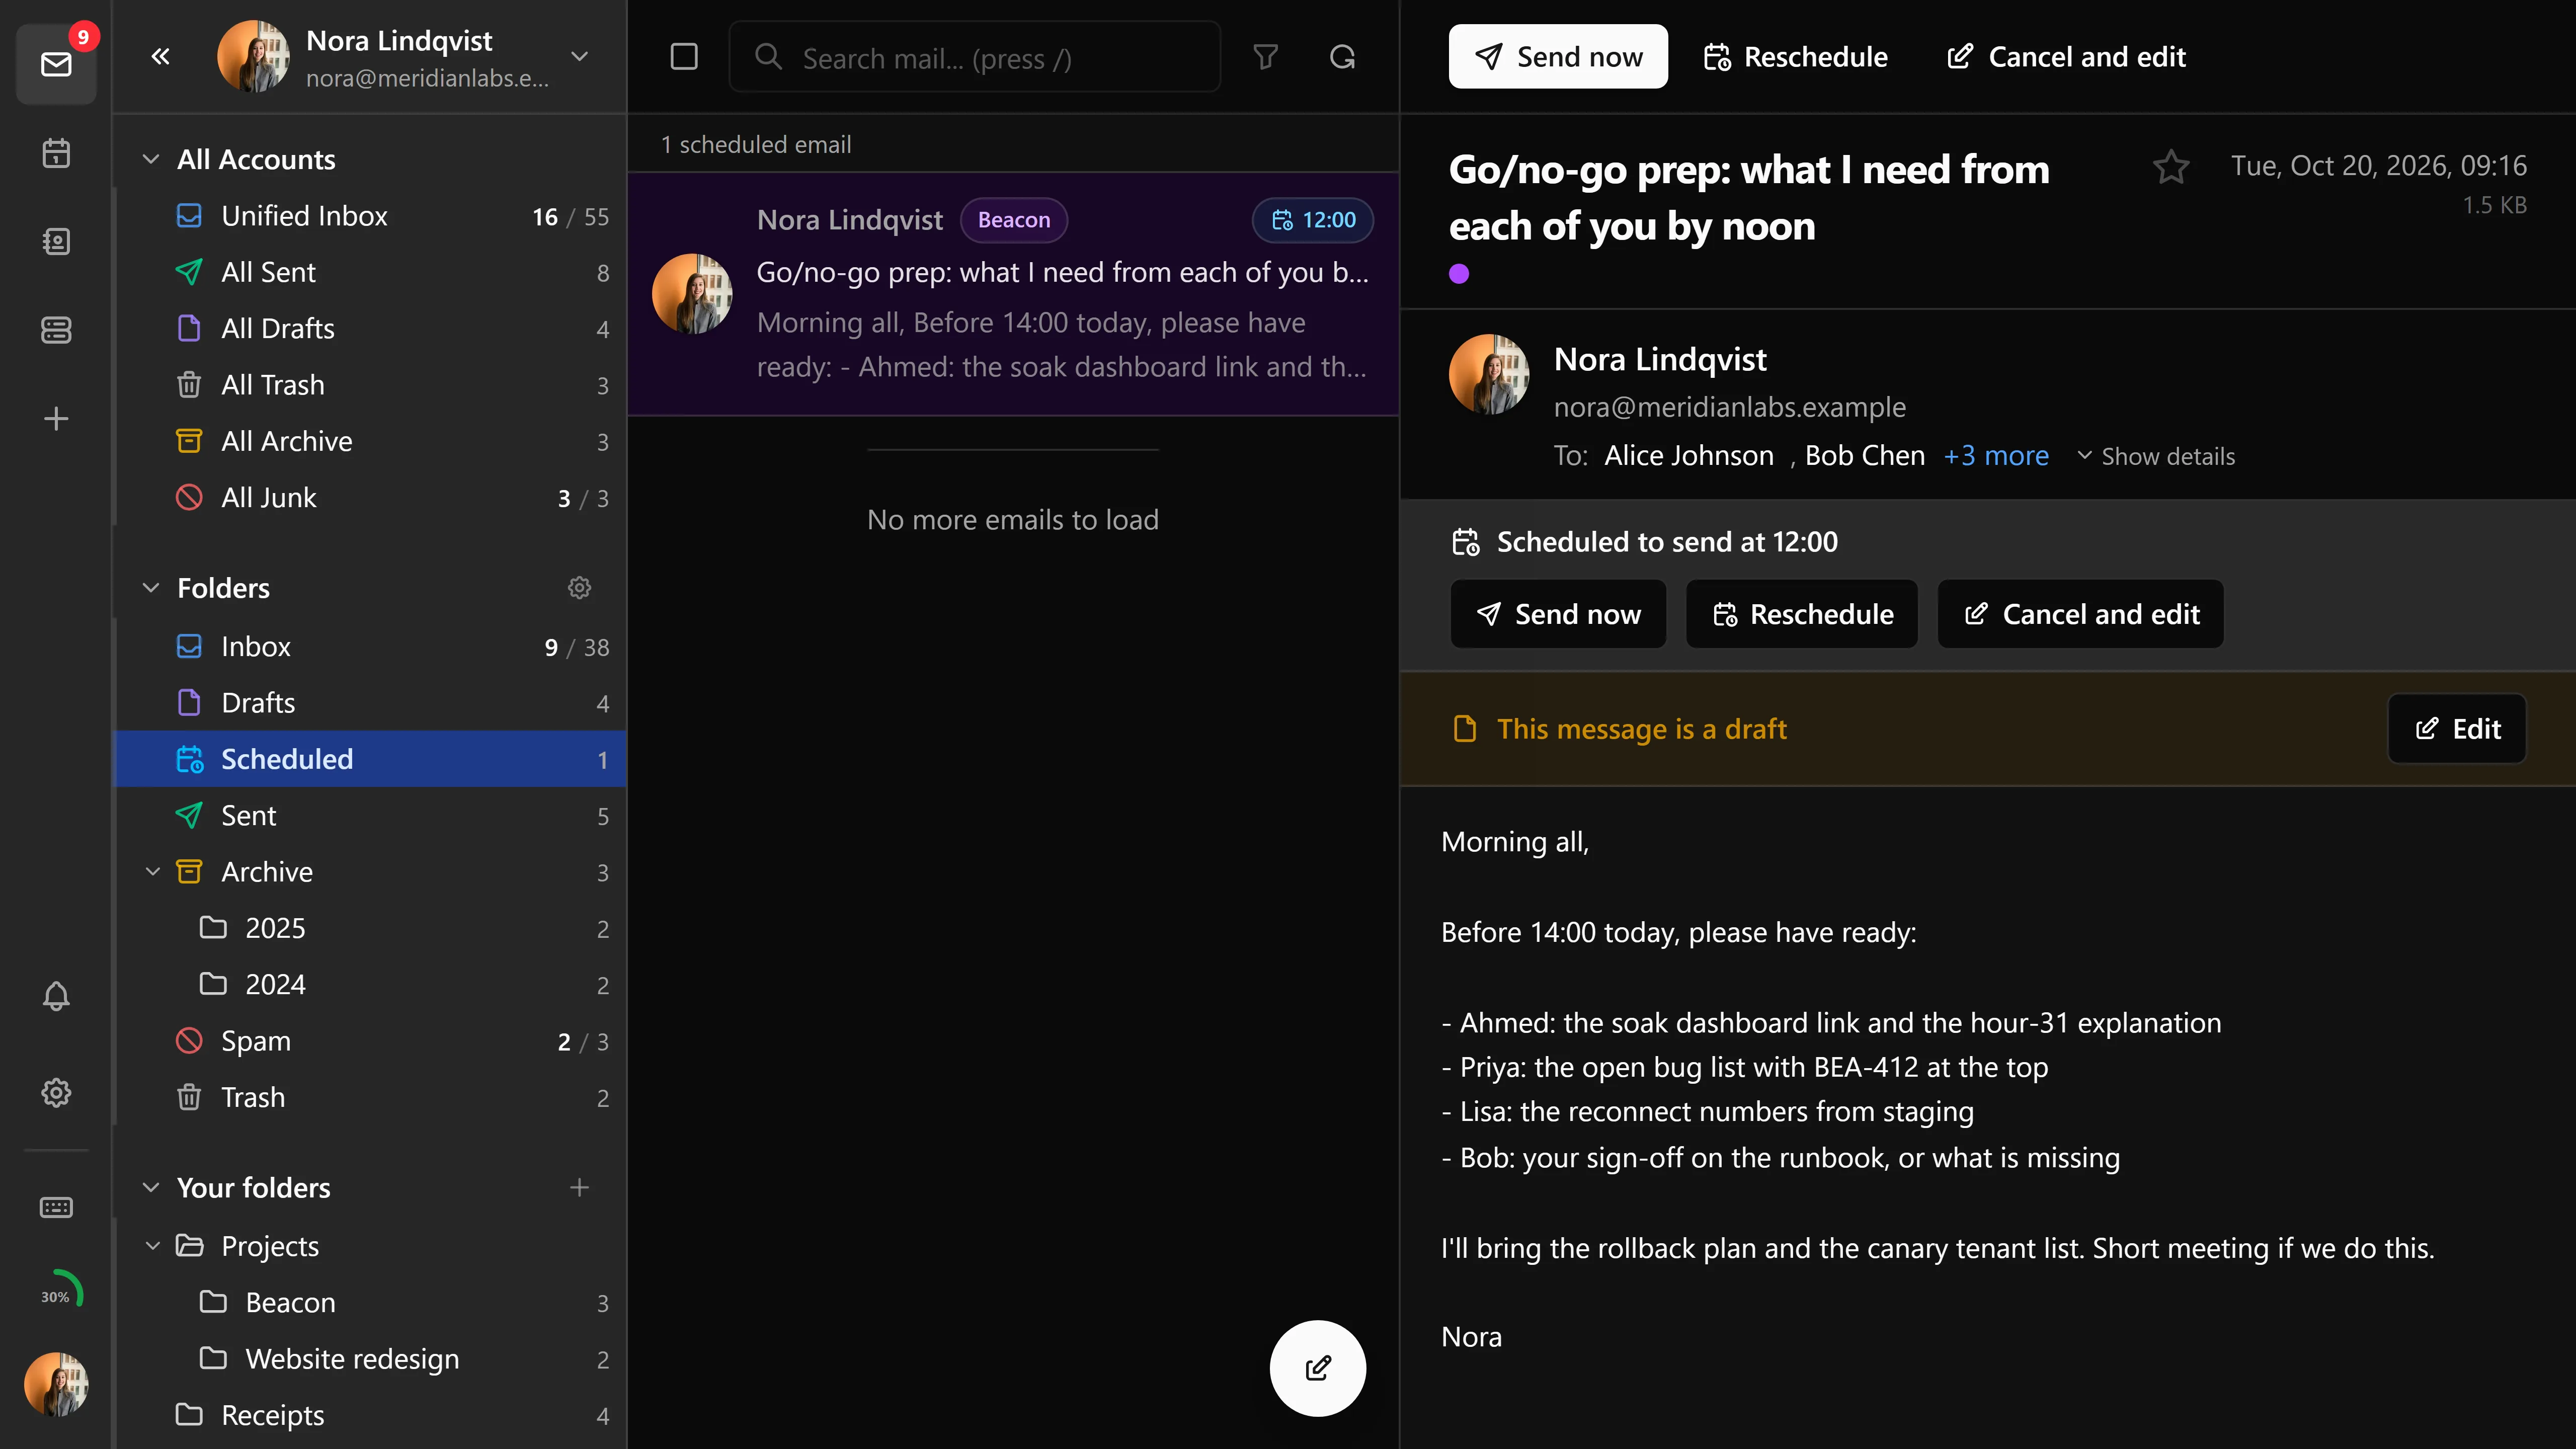Open the Drafts folder
Screen dimensions: 2576x1449
371,703
